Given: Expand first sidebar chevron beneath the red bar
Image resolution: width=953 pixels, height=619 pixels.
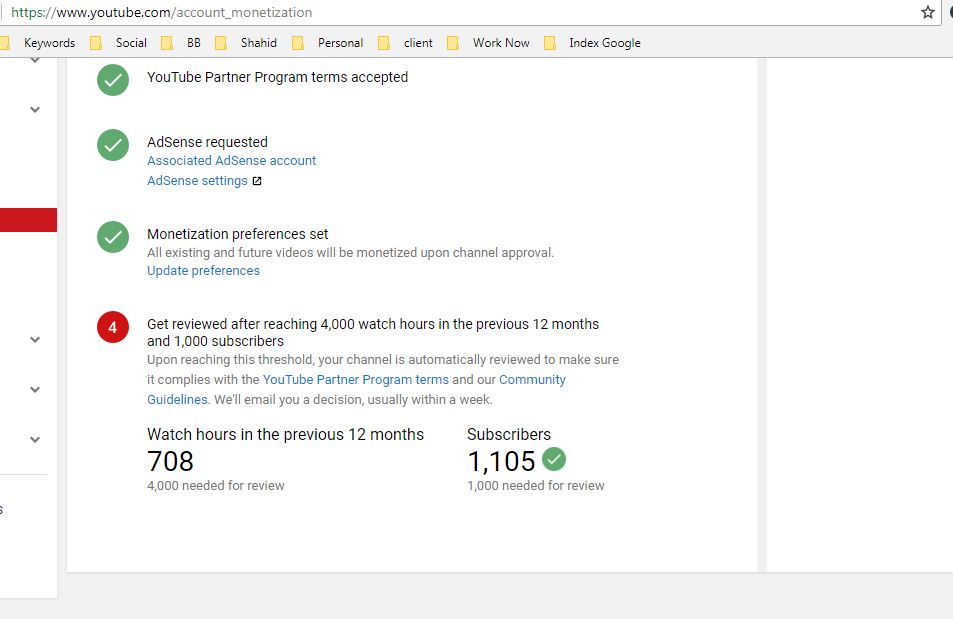Looking at the screenshot, I should pyautogui.click(x=35, y=339).
